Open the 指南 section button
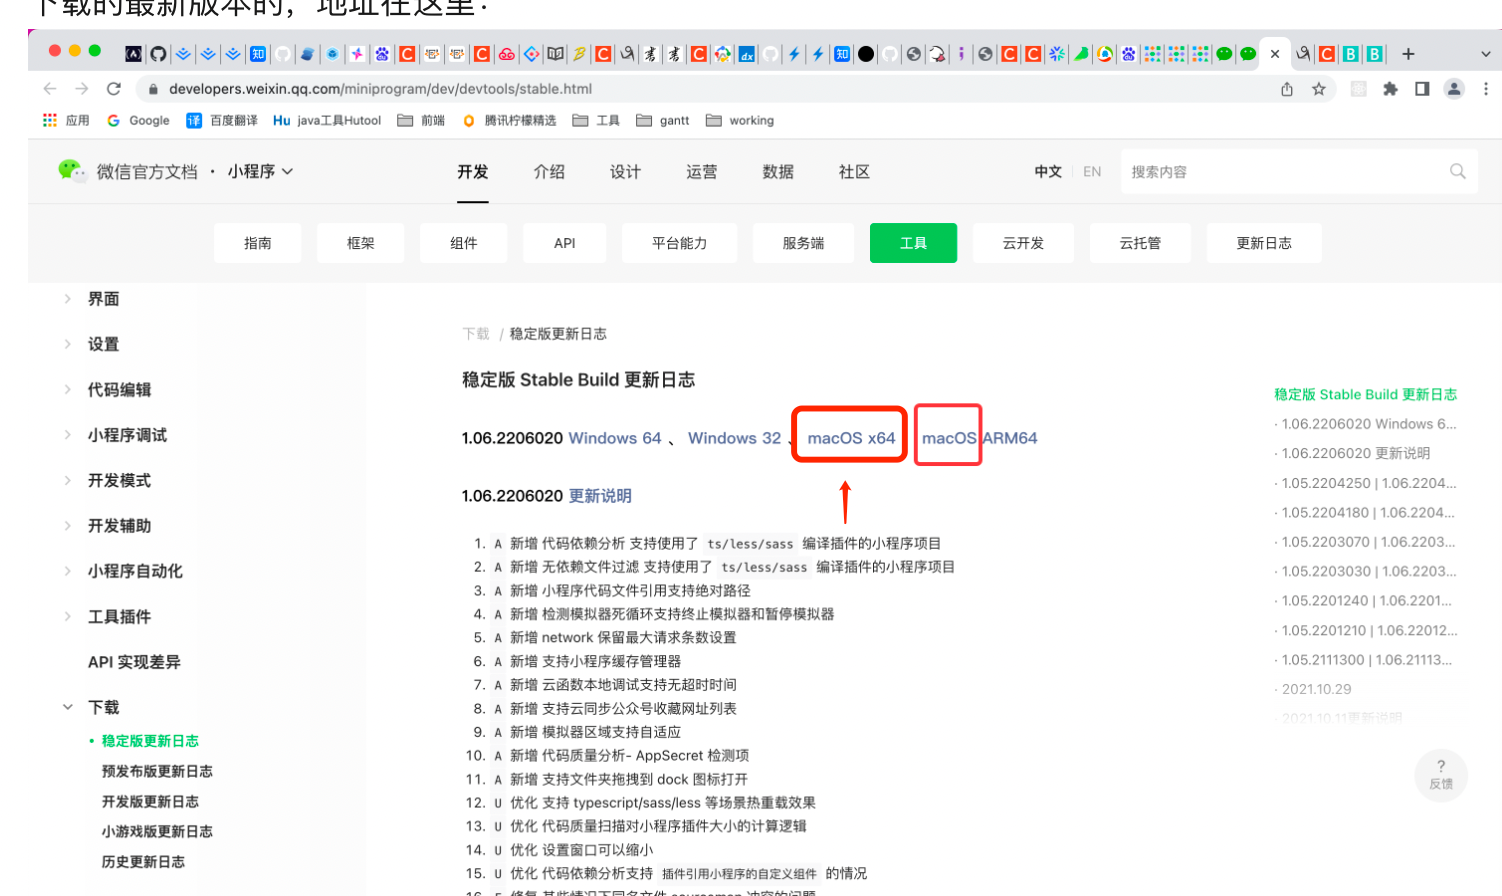Screen dimensions: 1502x896 pos(258,243)
